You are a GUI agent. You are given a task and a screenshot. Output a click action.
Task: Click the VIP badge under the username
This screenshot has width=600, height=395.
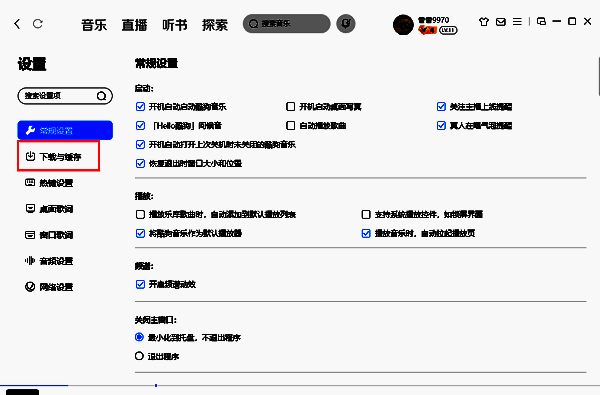pos(427,30)
